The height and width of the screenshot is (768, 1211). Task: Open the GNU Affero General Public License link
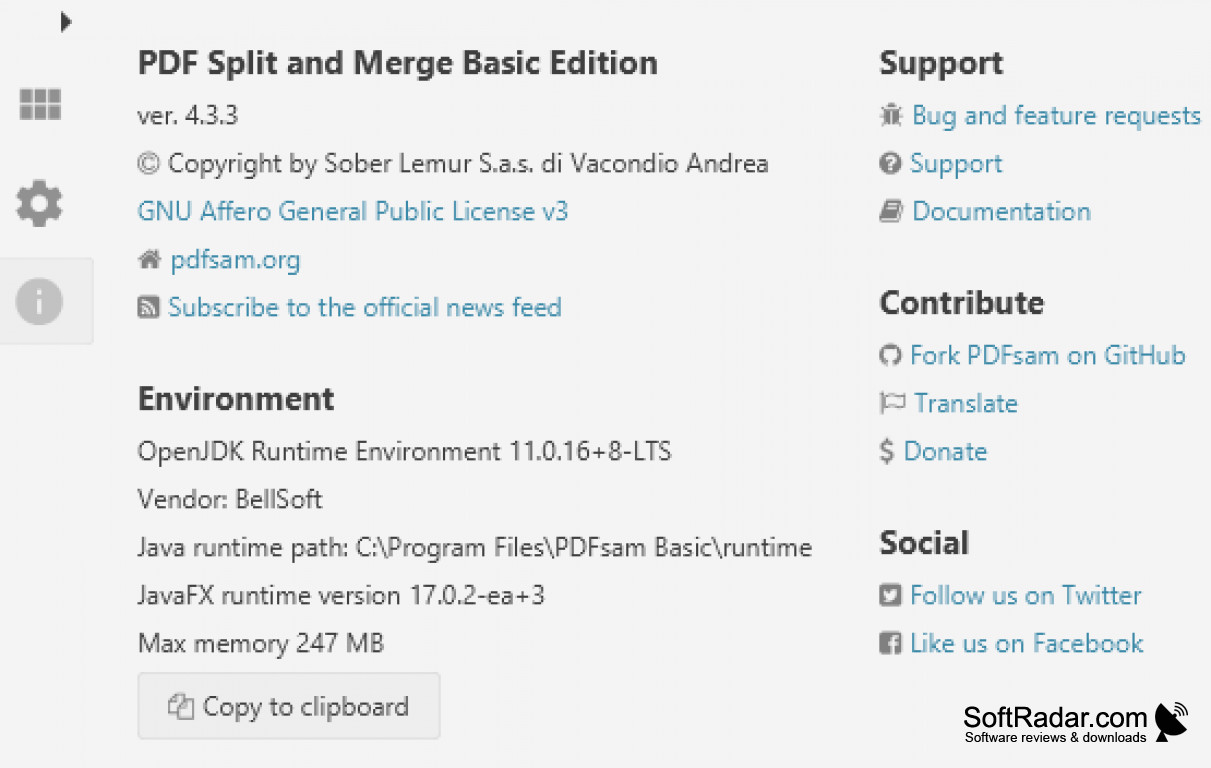(x=352, y=211)
